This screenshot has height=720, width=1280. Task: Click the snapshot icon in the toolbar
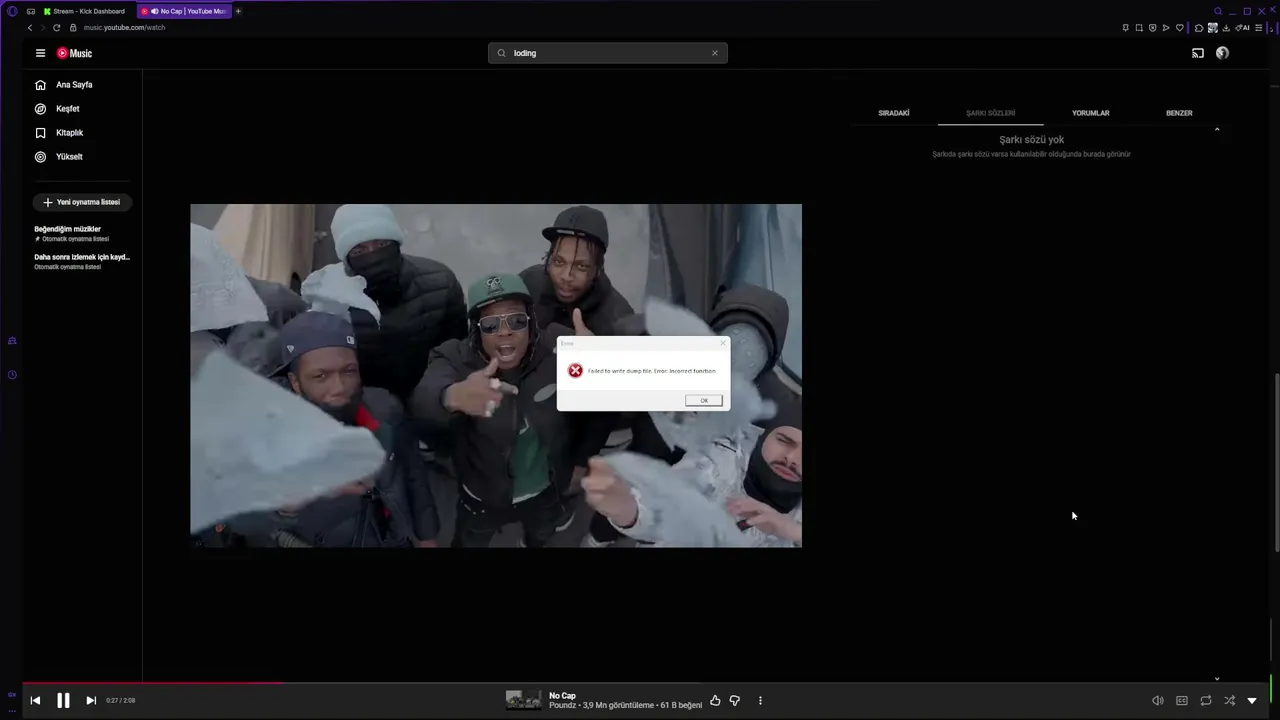coord(1139,28)
